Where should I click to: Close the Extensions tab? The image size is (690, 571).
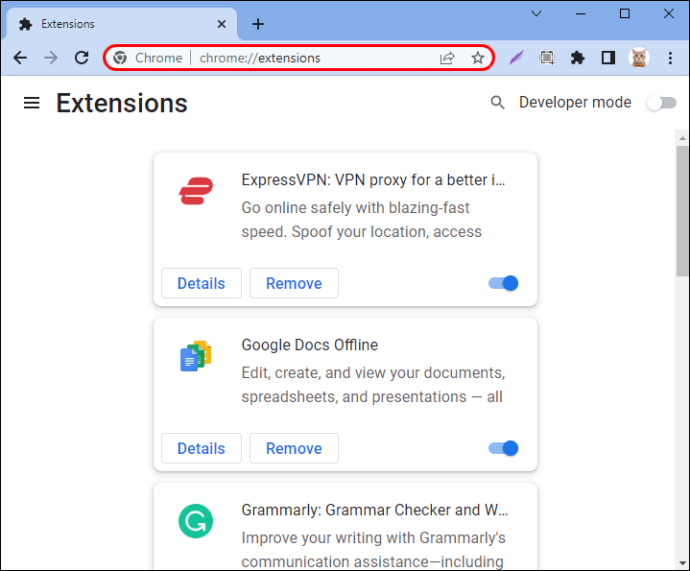222,24
